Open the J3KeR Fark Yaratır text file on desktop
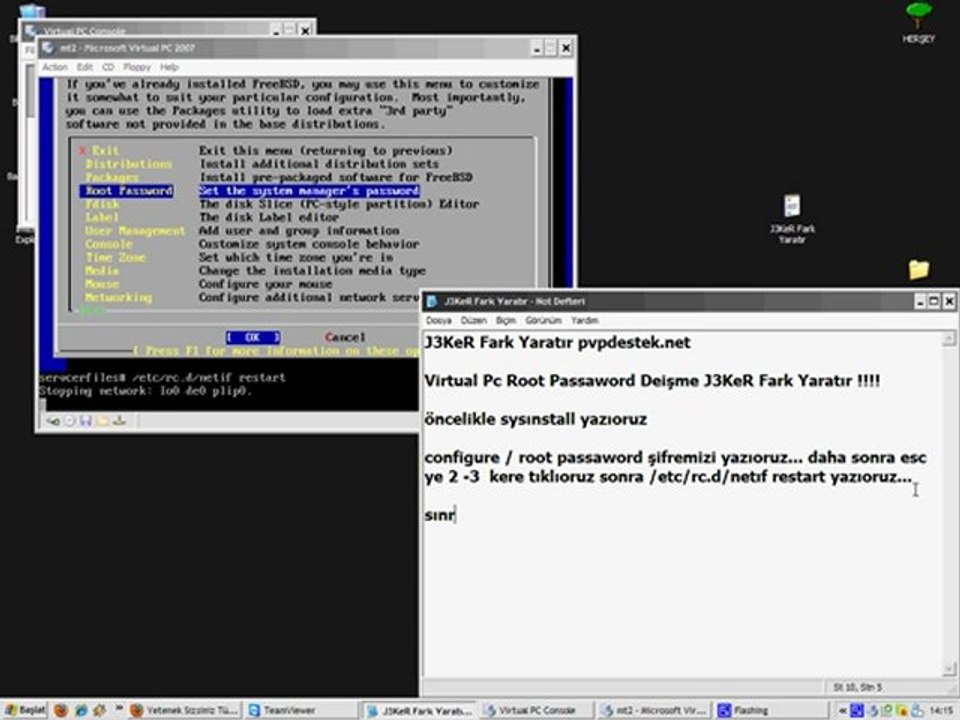Image resolution: width=960 pixels, height=720 pixels. tap(792, 219)
